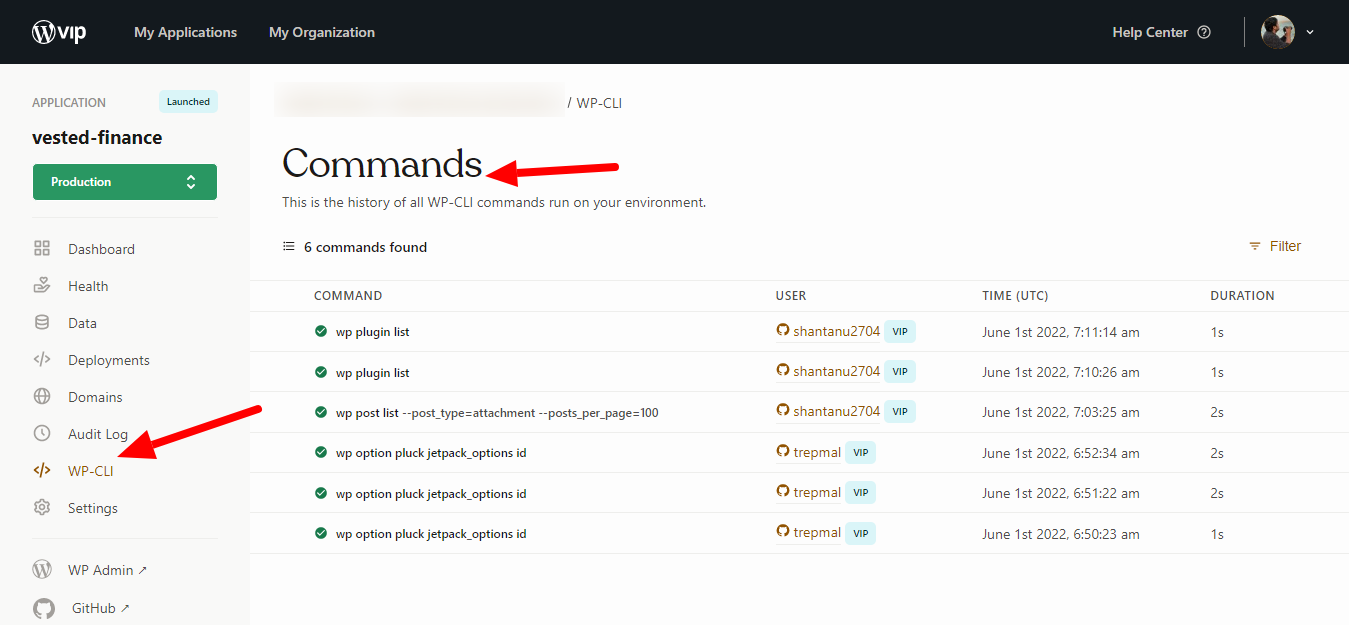Click the WP-CLI breadcrumb text
Viewport: 1349px width, 625px height.
click(599, 103)
